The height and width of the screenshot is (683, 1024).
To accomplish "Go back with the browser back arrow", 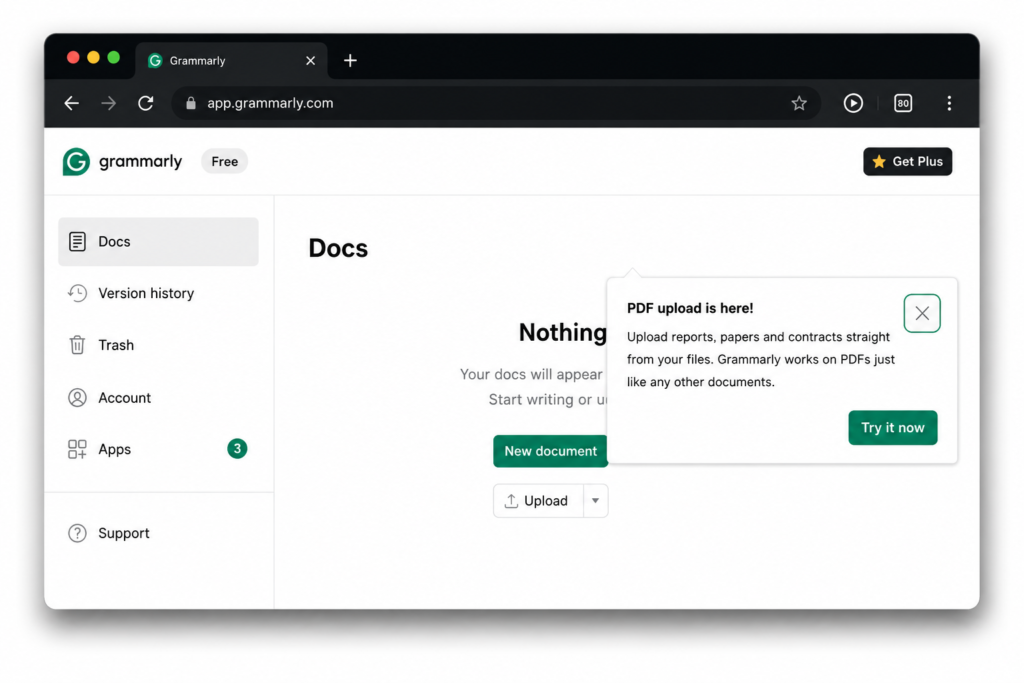I will point(72,103).
